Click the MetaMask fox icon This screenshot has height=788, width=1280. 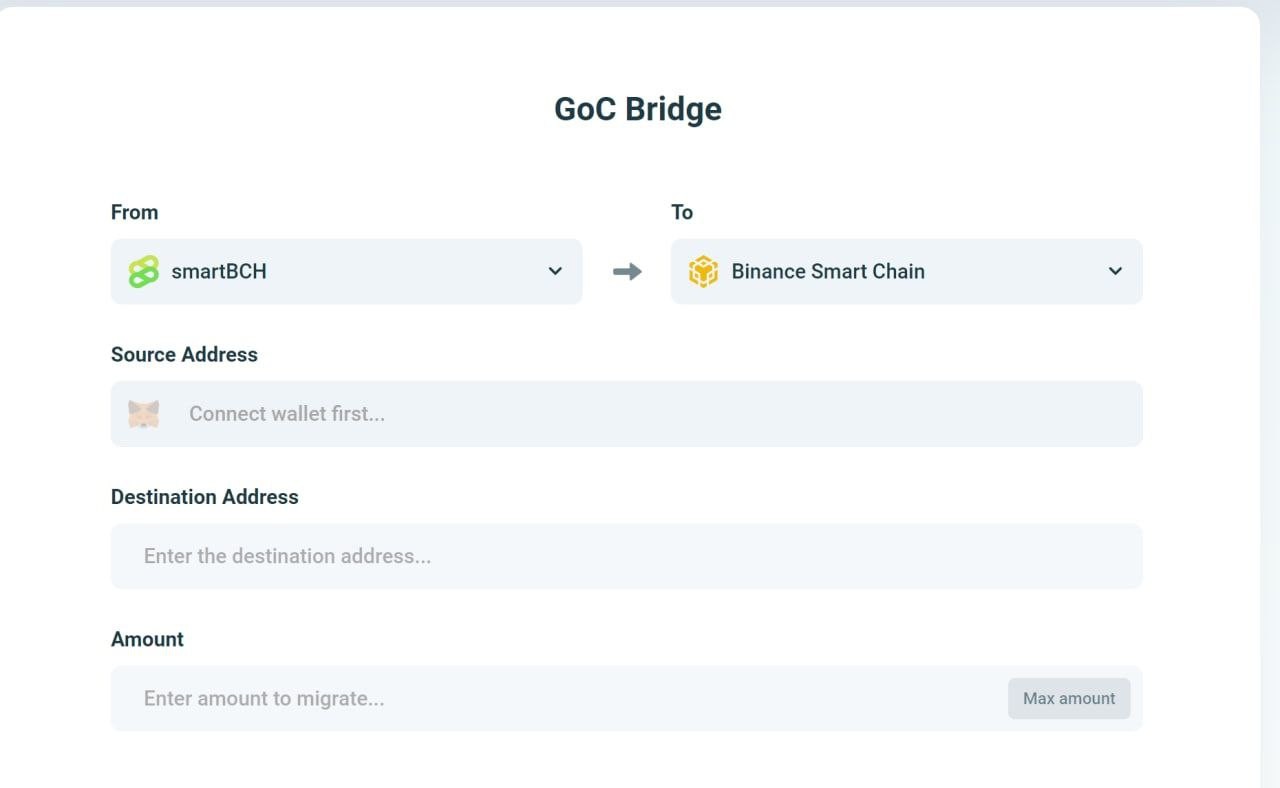(144, 414)
